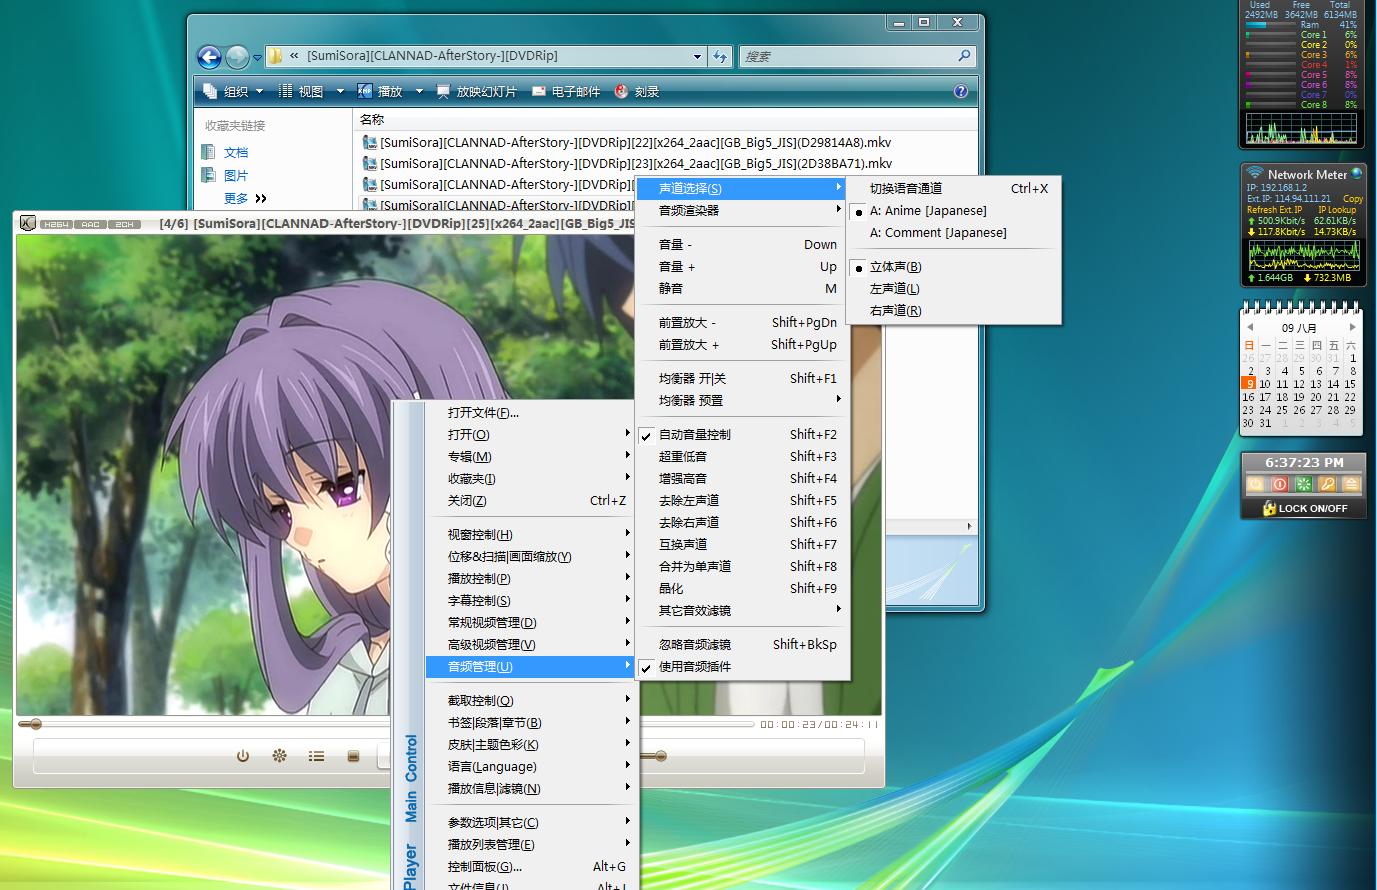Image resolution: width=1377 pixels, height=890 pixels.
Task: Open 字幕控制(S) submenu
Action: tap(530, 601)
